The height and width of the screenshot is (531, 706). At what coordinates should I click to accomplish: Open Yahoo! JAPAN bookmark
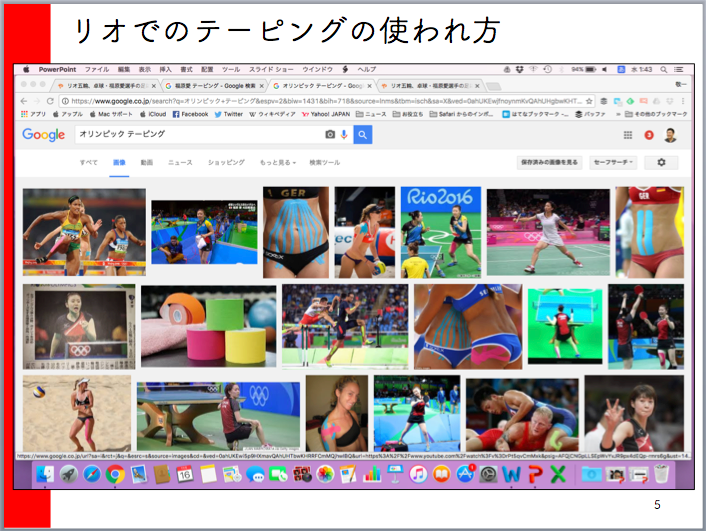coord(326,114)
